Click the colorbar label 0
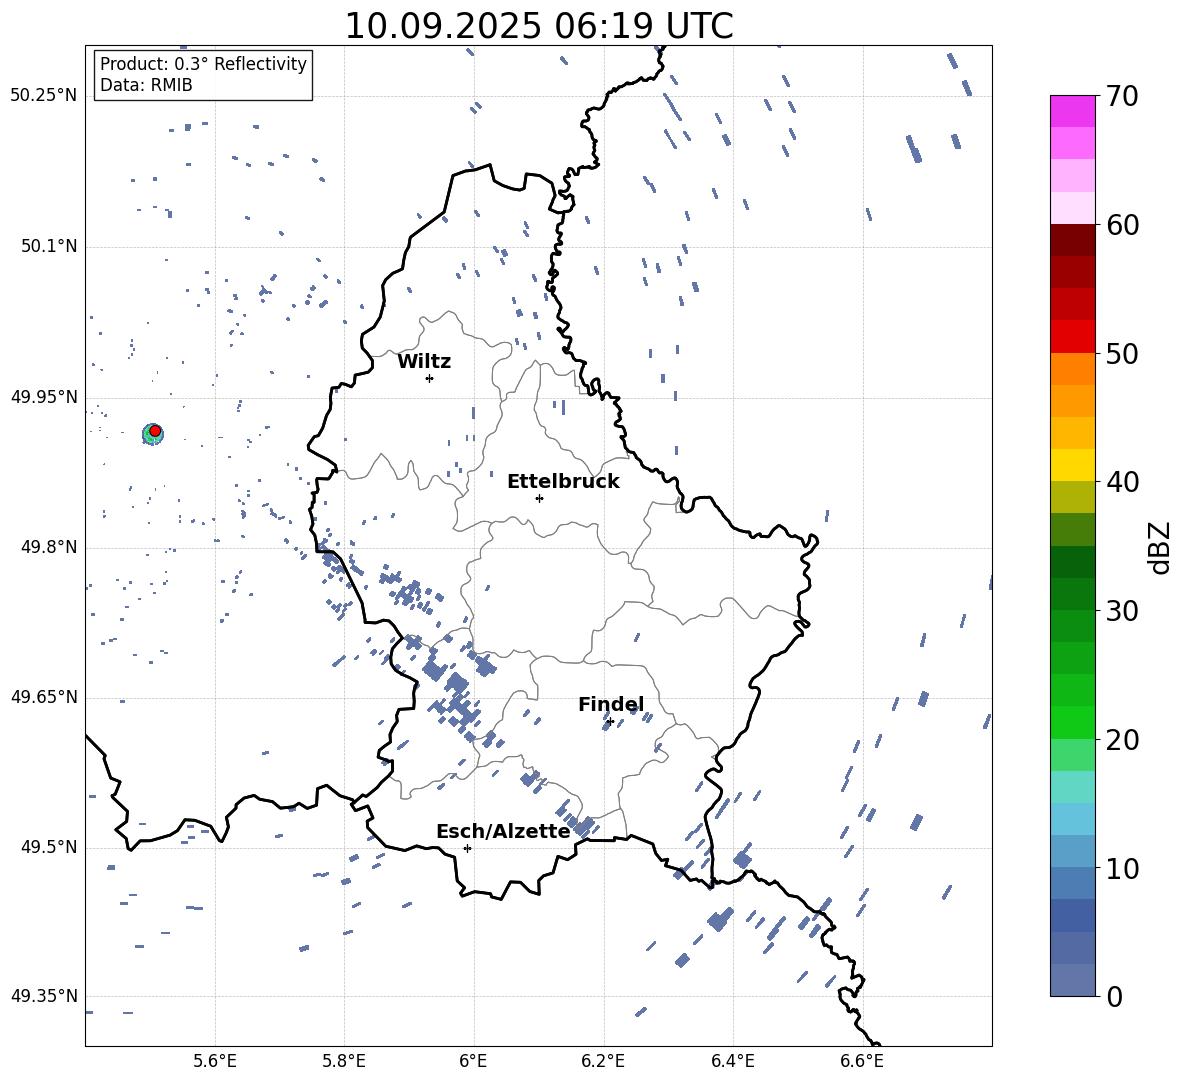This screenshot has width=1184, height=1081. 1115,996
